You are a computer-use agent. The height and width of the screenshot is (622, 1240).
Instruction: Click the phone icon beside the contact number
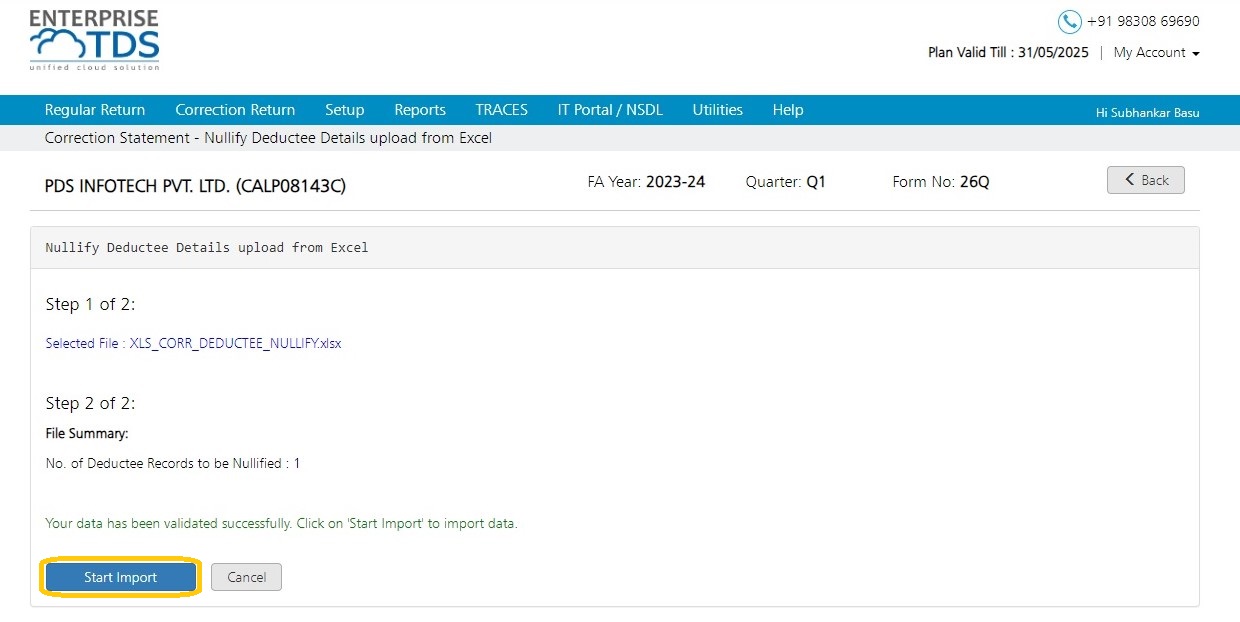tap(1070, 22)
